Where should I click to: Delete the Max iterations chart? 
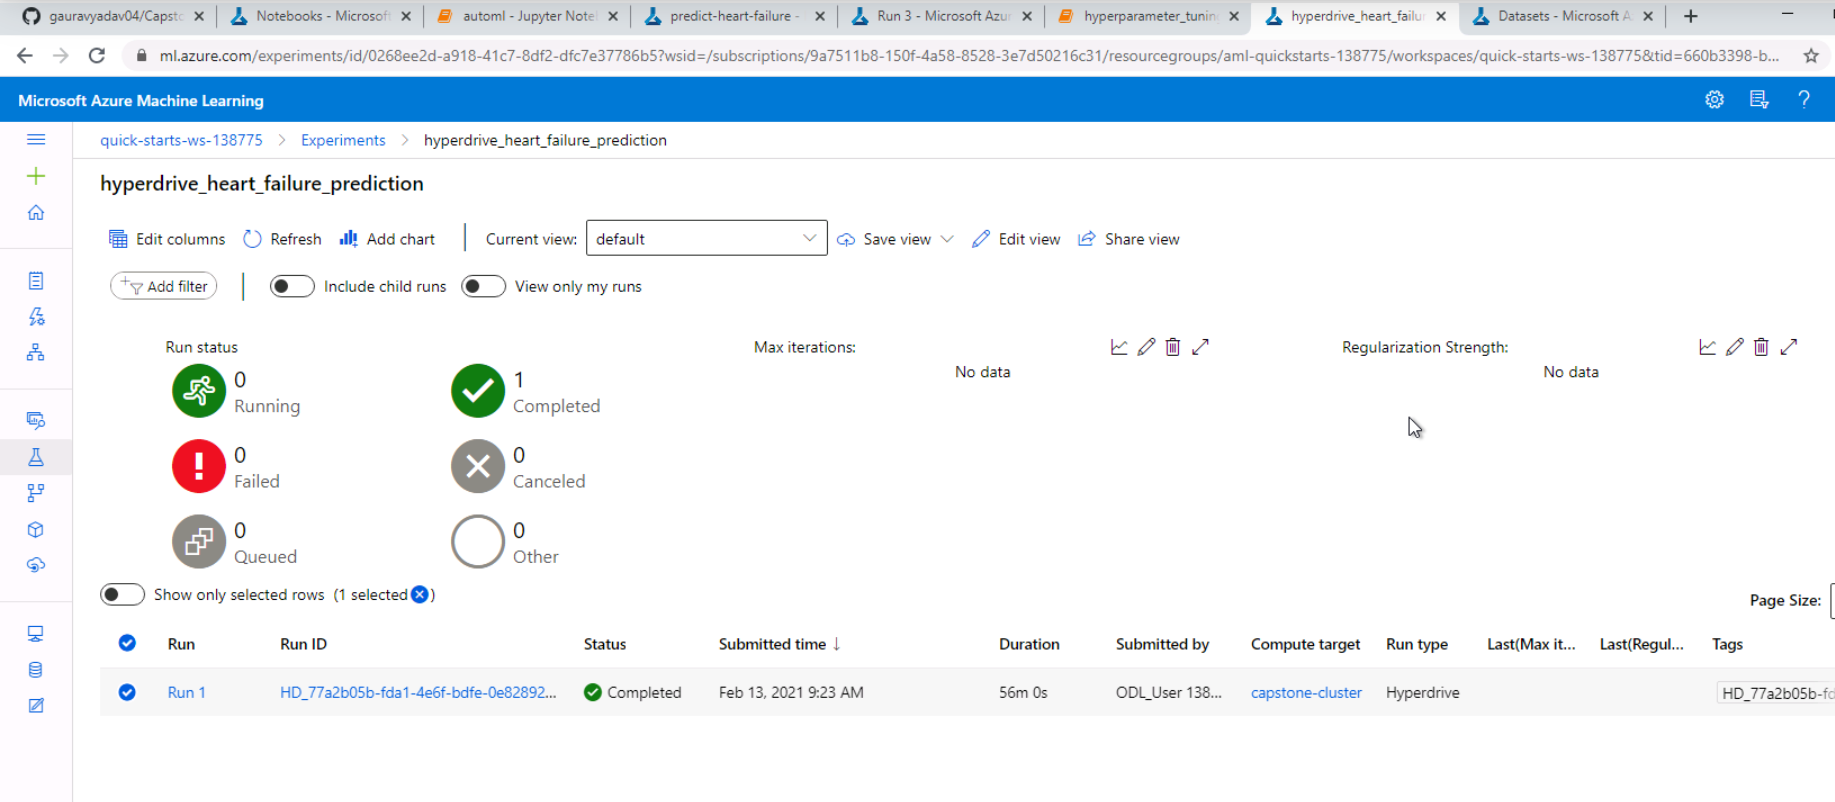coord(1173,347)
